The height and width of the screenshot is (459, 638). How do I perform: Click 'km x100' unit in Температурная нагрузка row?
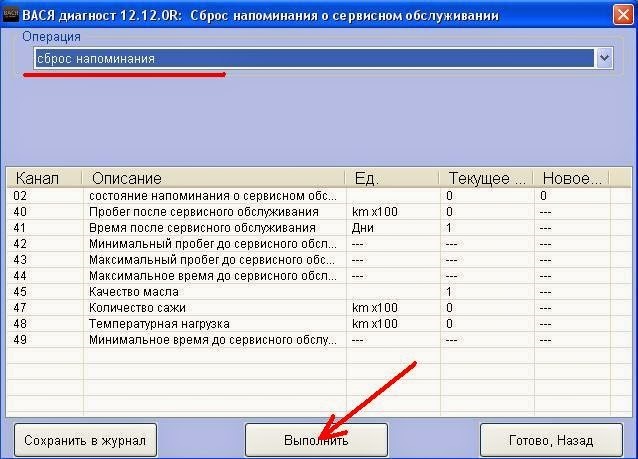375,323
